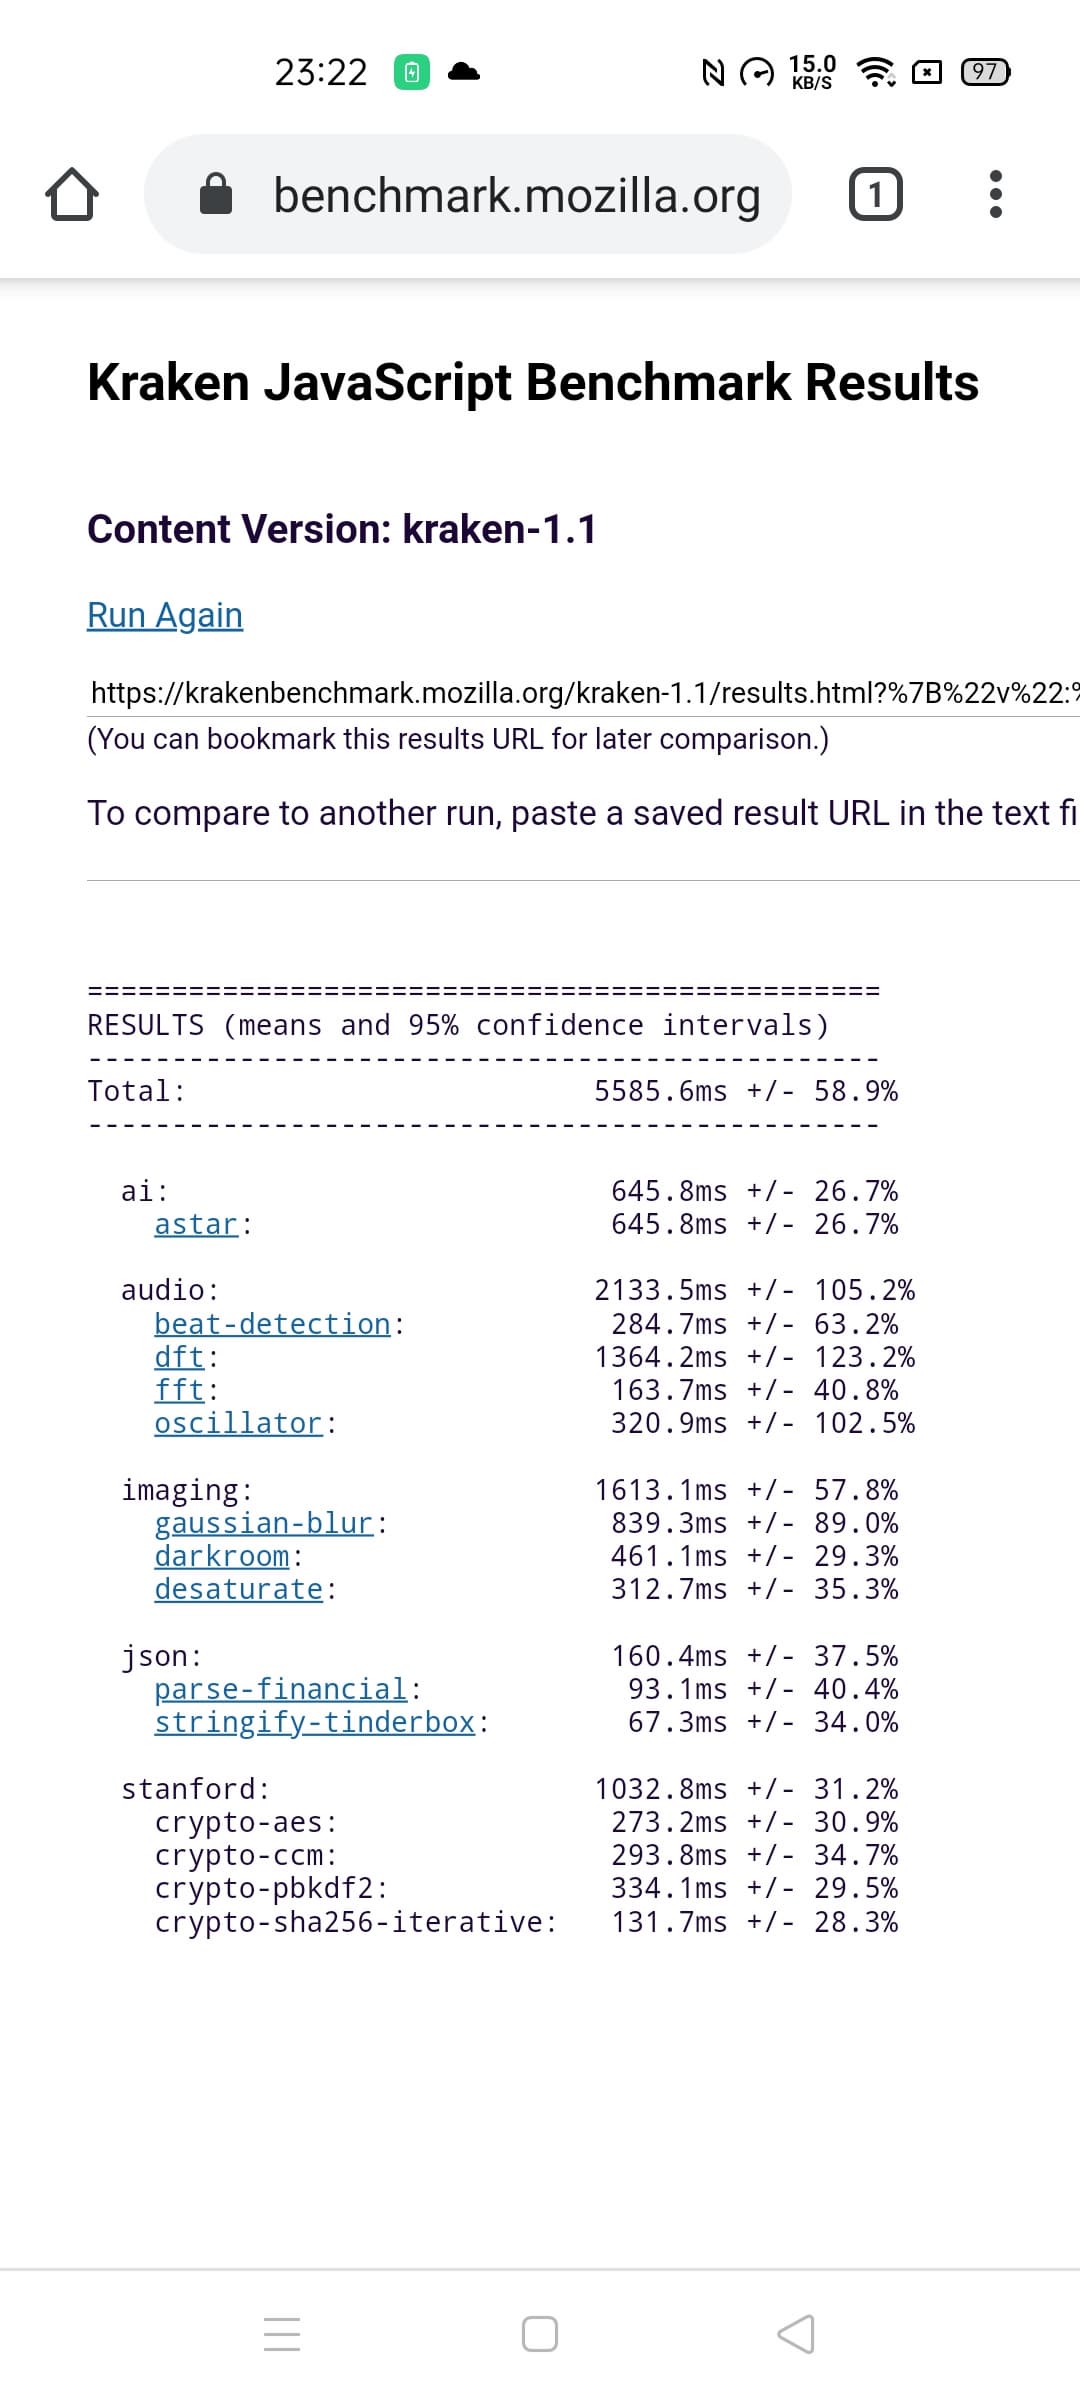Image resolution: width=1080 pixels, height=2400 pixels.
Task: Open recent apps with the menu lines button
Action: coord(282,2334)
